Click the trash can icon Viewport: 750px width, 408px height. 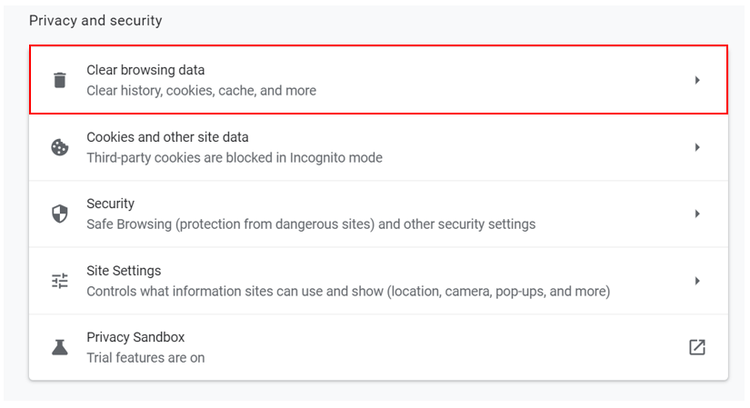[x=60, y=80]
